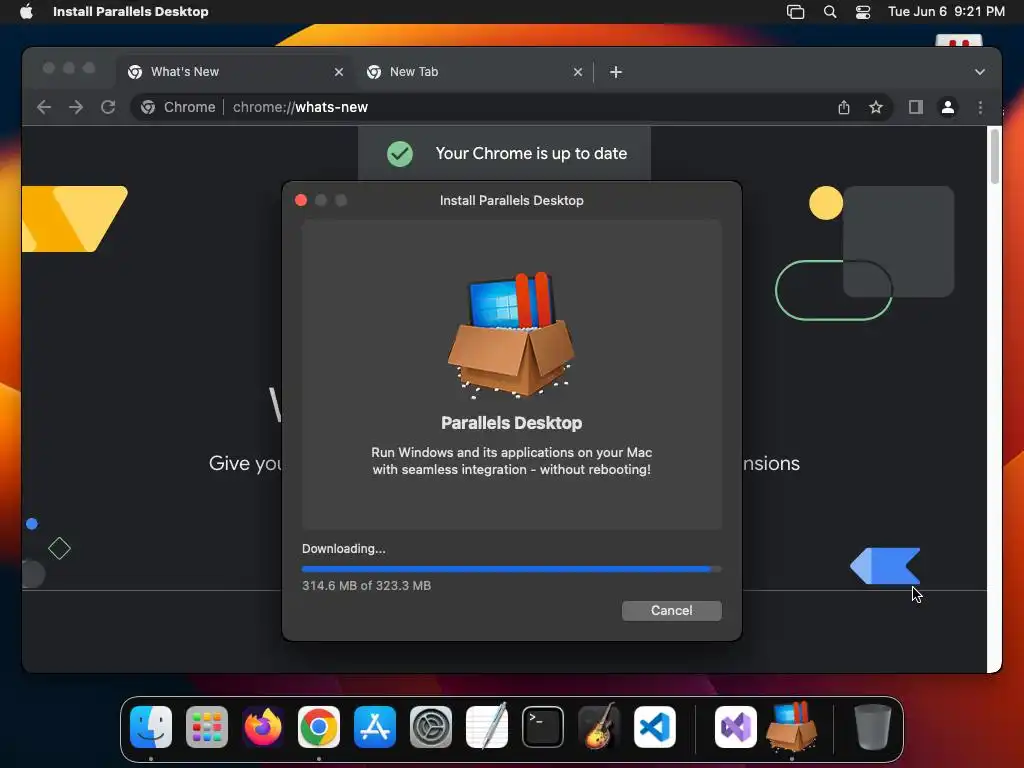The height and width of the screenshot is (768, 1024).
Task: Click the 314.6 MB of 323.3 MB text
Action: 366,586
